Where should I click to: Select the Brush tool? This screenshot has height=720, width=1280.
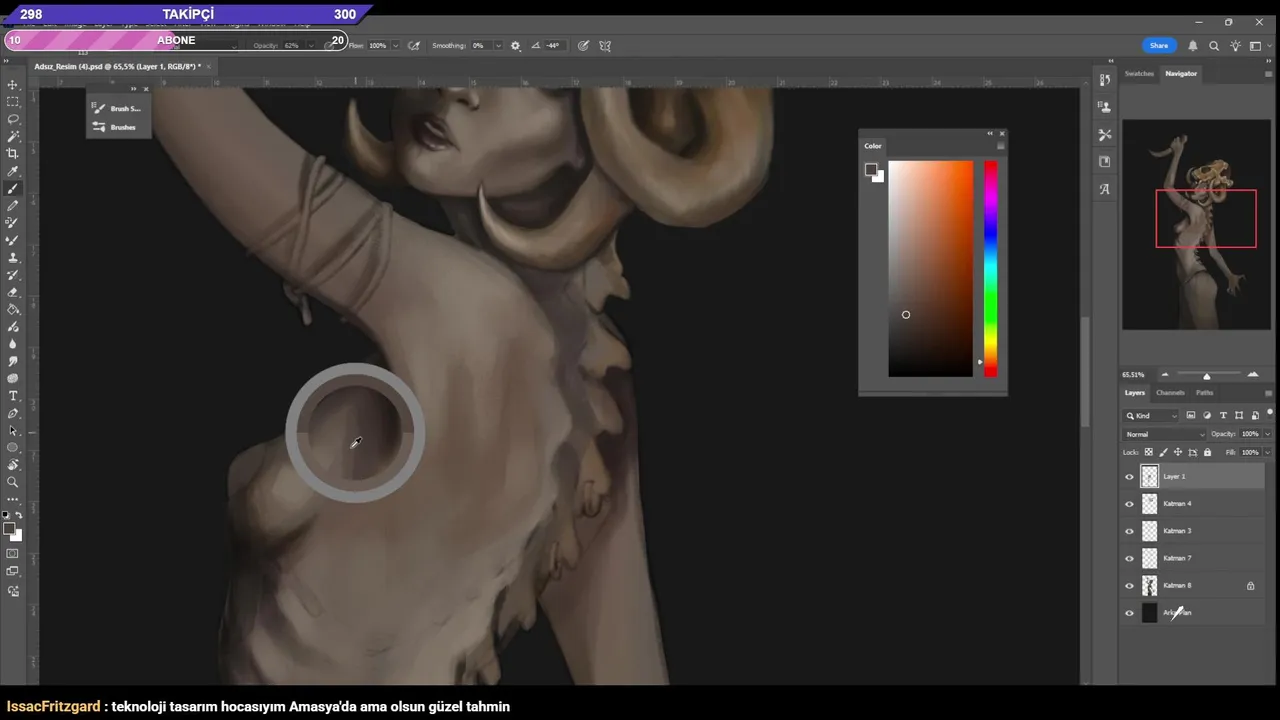(x=13, y=188)
